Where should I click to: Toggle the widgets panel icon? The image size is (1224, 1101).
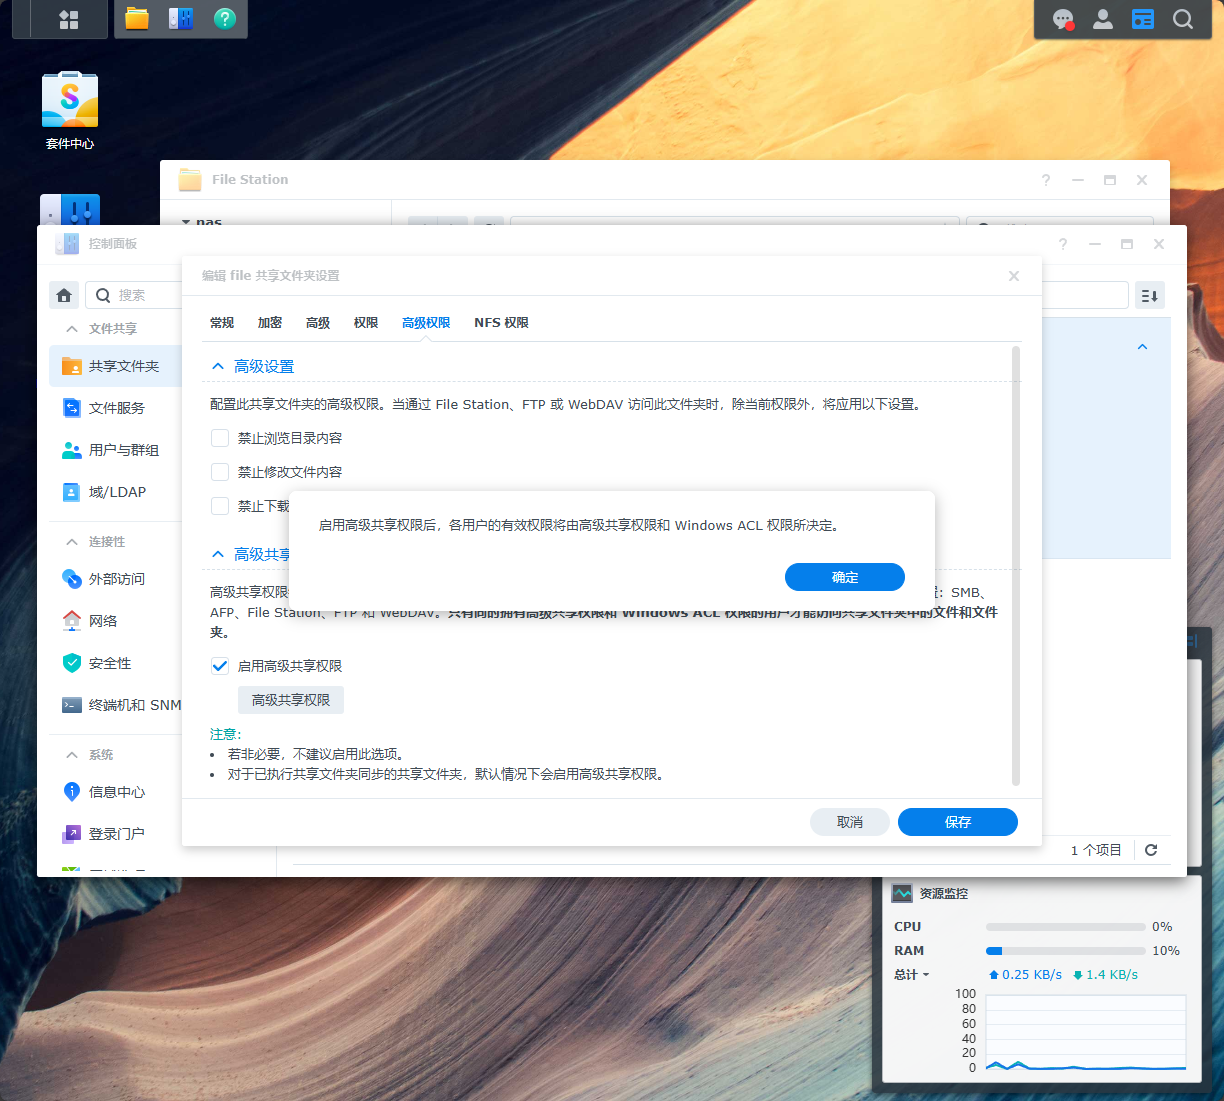click(1143, 19)
